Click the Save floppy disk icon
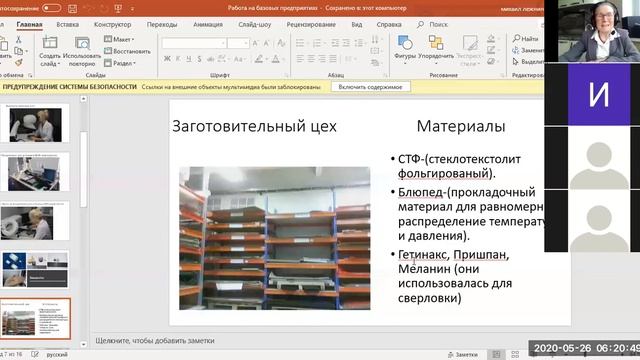The image size is (640, 360). (73, 8)
